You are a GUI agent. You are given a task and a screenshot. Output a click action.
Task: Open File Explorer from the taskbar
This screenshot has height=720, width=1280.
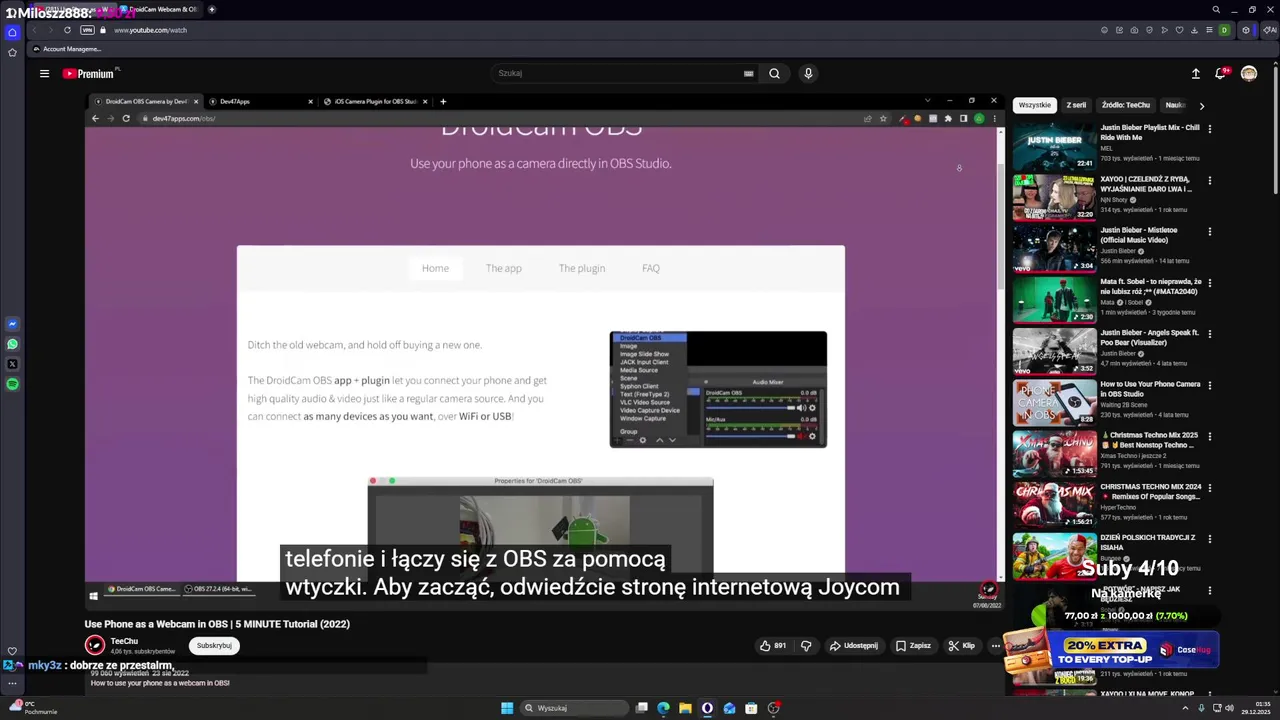[685, 708]
